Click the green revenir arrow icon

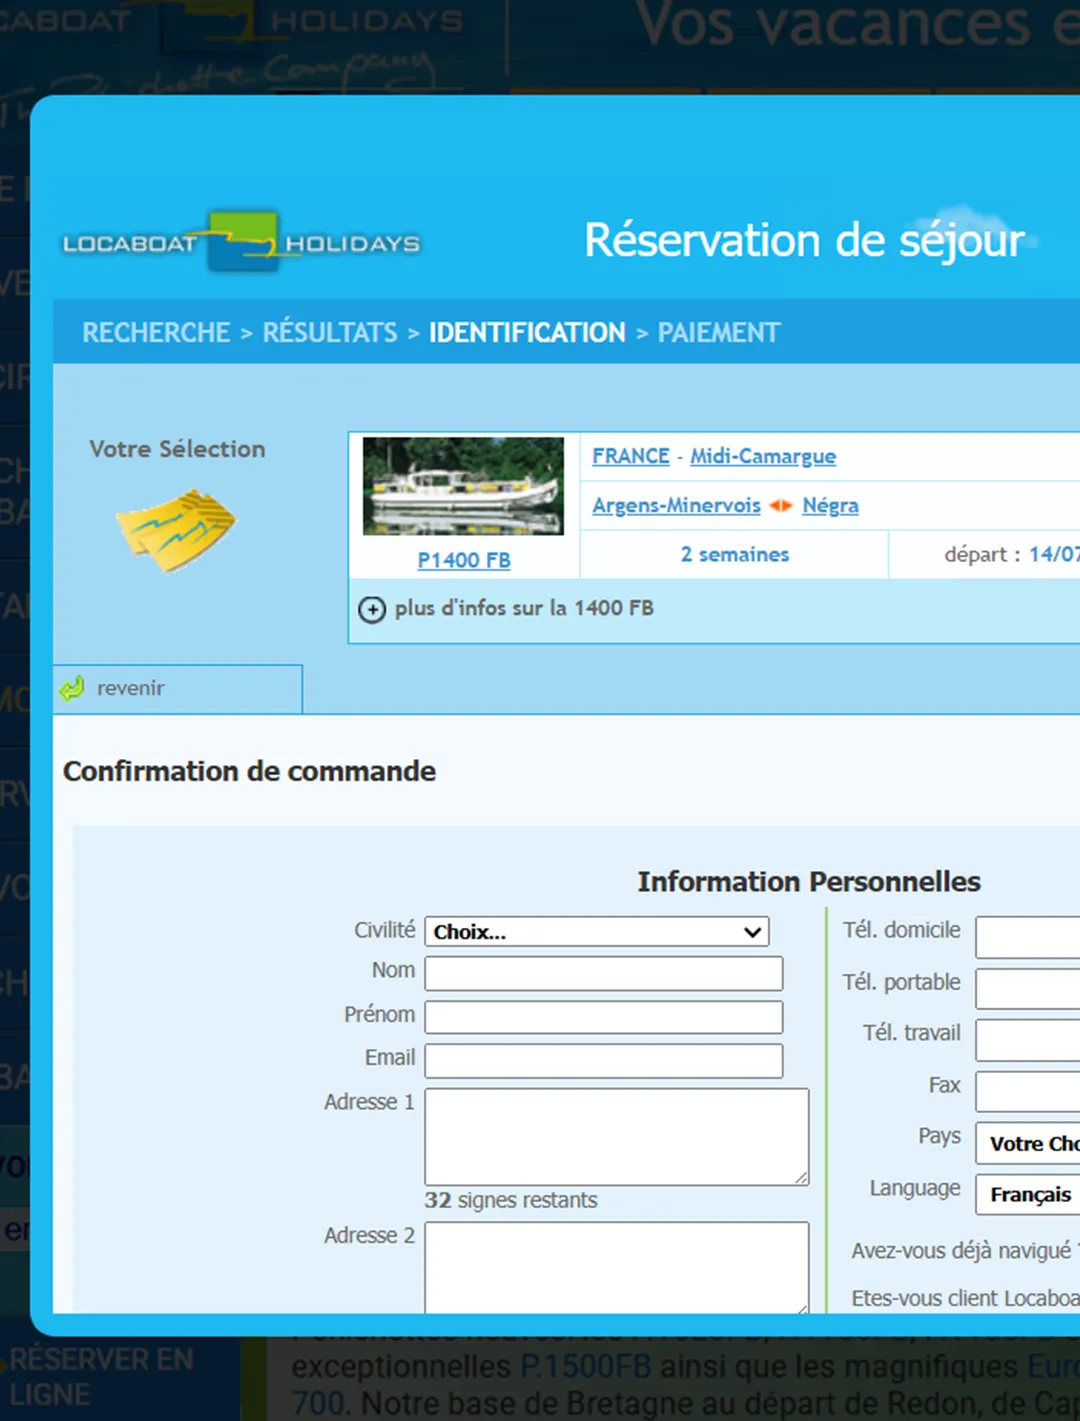click(72, 688)
